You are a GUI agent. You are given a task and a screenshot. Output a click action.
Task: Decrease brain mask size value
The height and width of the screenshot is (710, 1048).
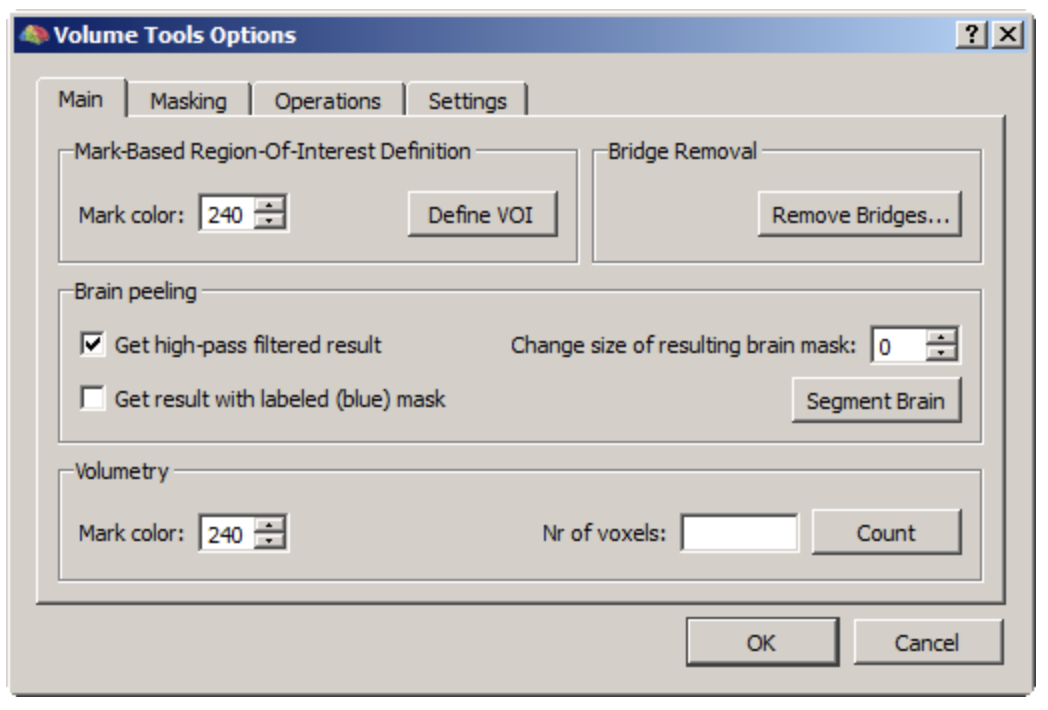942,354
